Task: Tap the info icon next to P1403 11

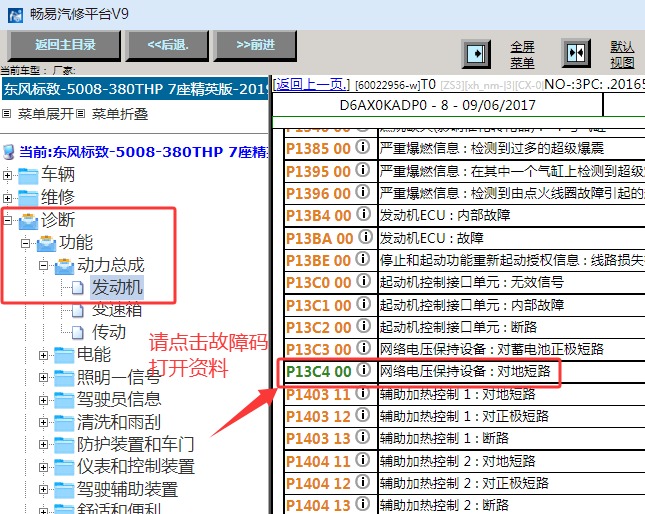Action: (362, 393)
